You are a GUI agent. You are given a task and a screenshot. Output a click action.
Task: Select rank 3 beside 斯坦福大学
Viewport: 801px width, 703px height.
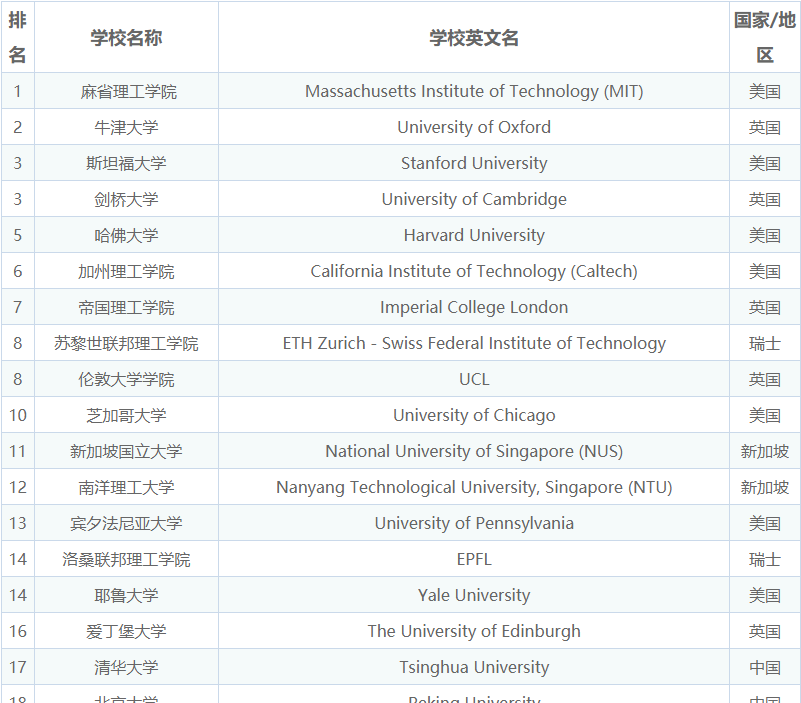click(17, 163)
